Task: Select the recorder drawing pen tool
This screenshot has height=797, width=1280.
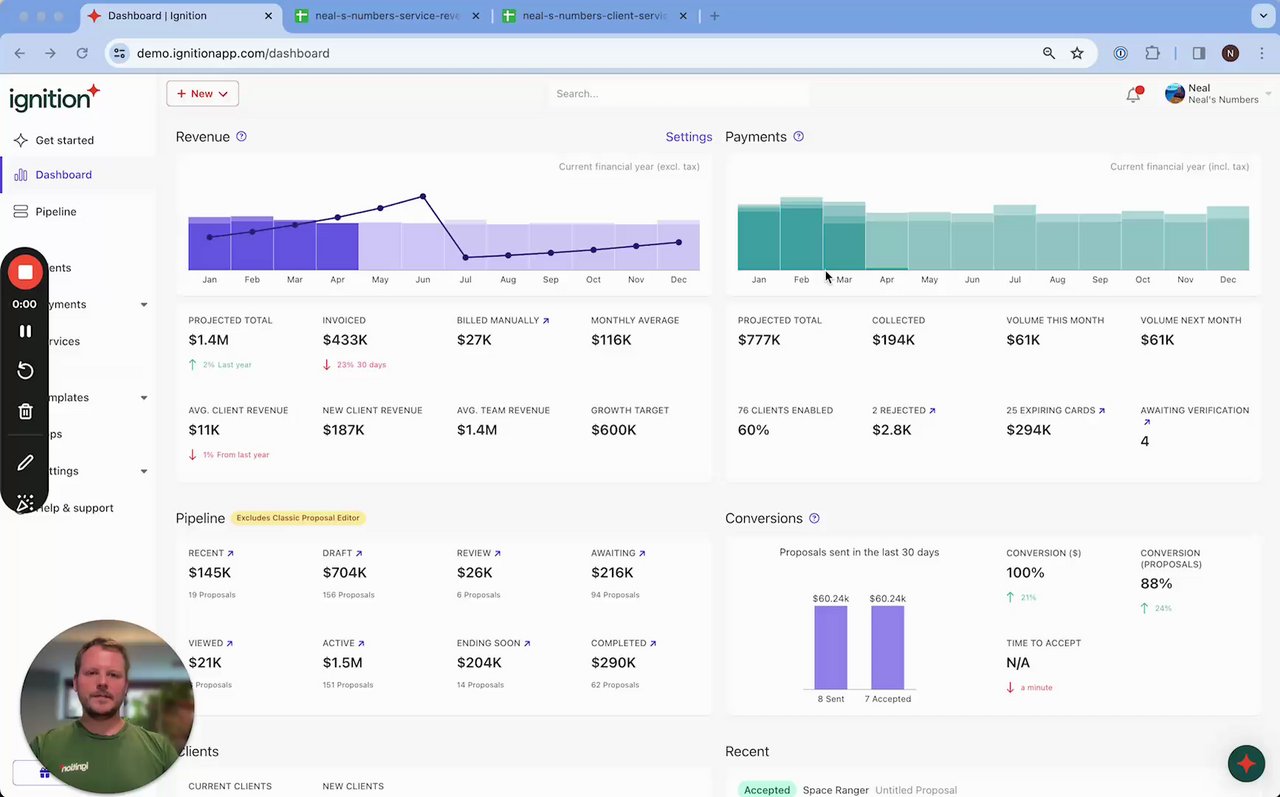Action: (x=25, y=462)
